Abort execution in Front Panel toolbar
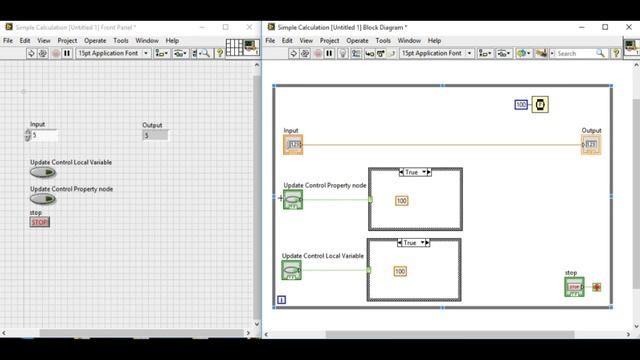Viewport: 640px width, 360px height. 56,53
